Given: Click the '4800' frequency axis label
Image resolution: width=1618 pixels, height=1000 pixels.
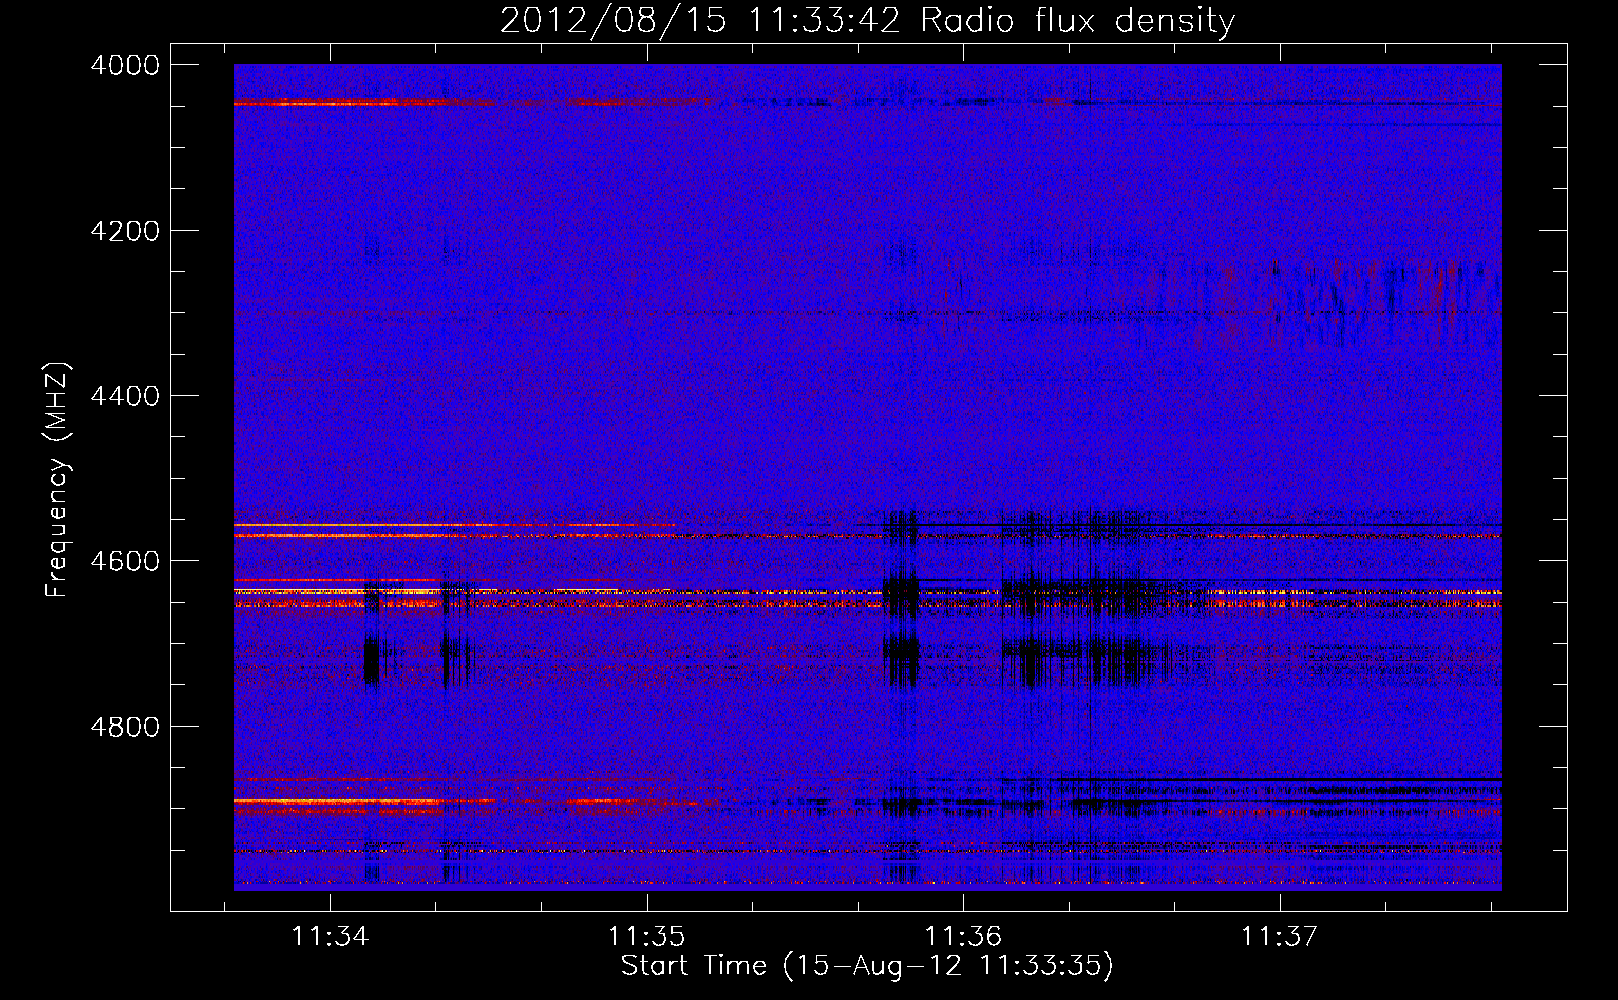Looking at the screenshot, I should pos(125,727).
